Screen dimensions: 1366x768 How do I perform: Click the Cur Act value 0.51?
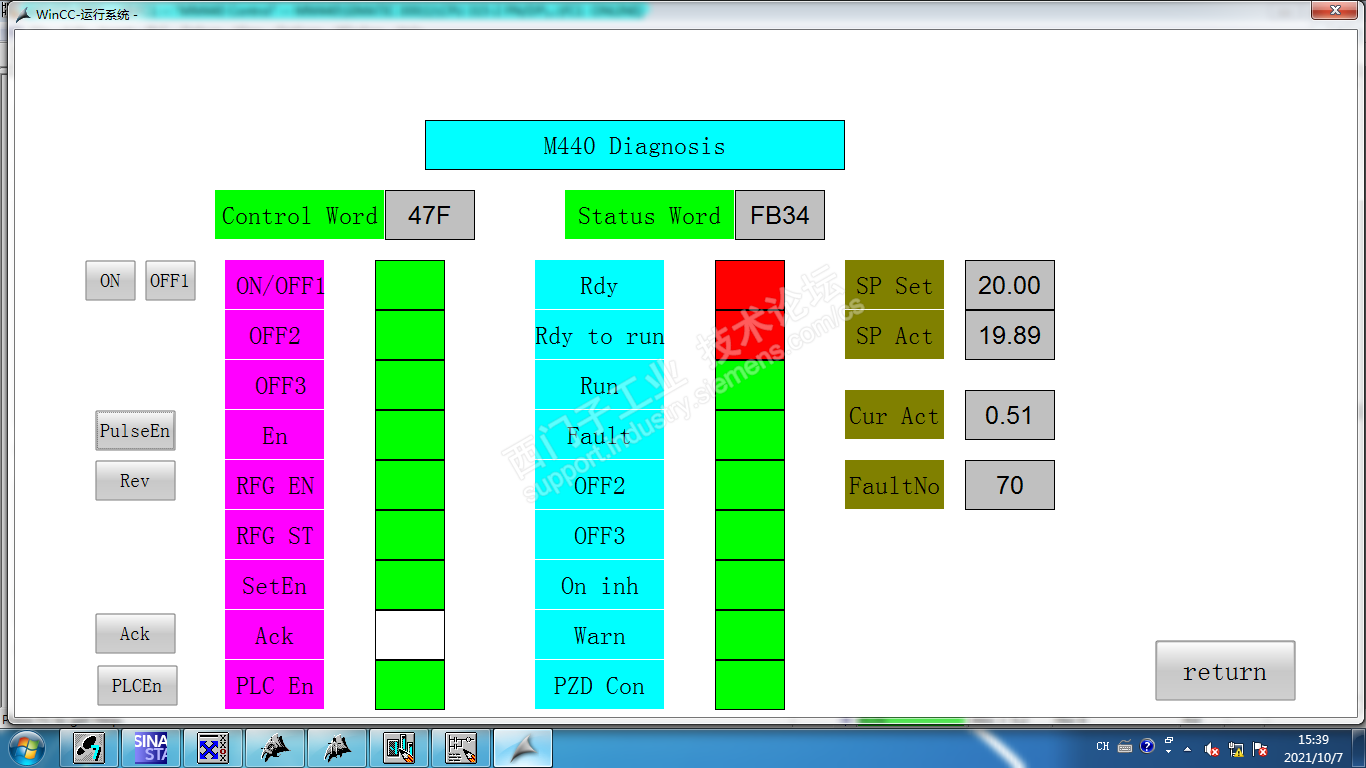point(1010,415)
